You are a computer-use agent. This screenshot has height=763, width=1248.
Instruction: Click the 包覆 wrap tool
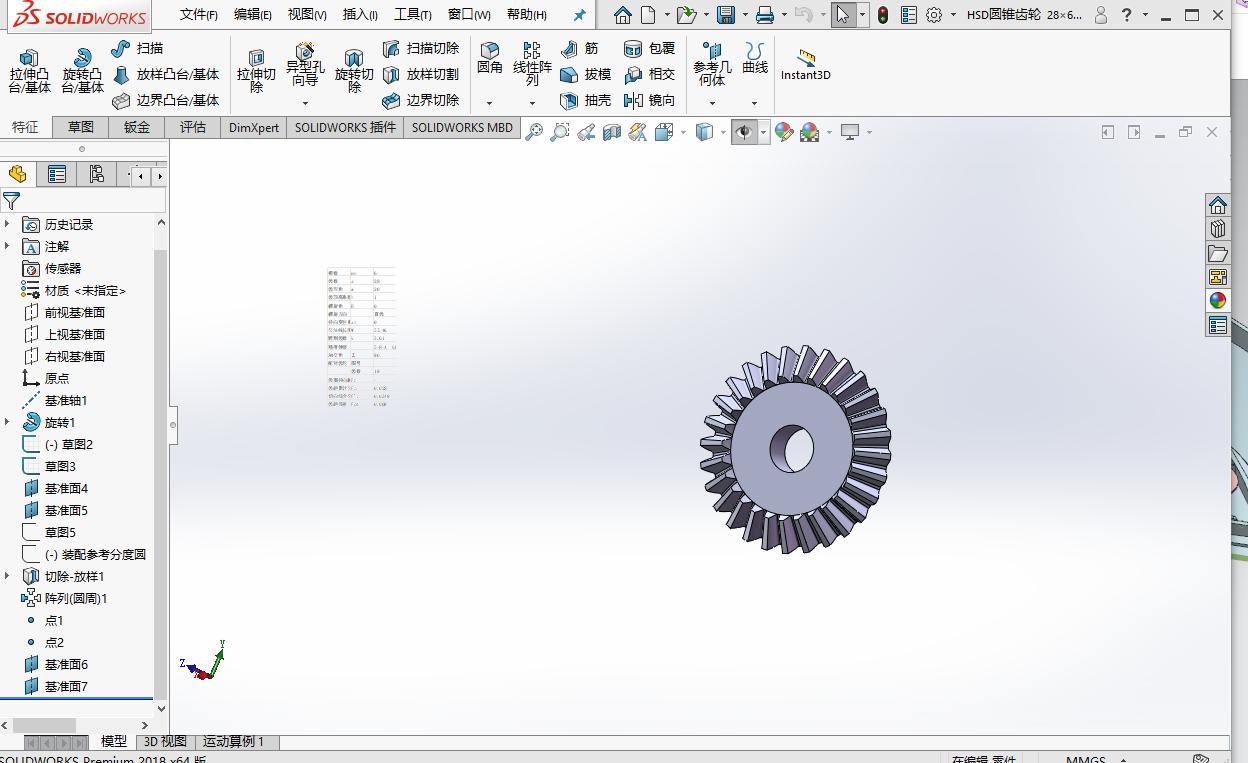click(649, 48)
